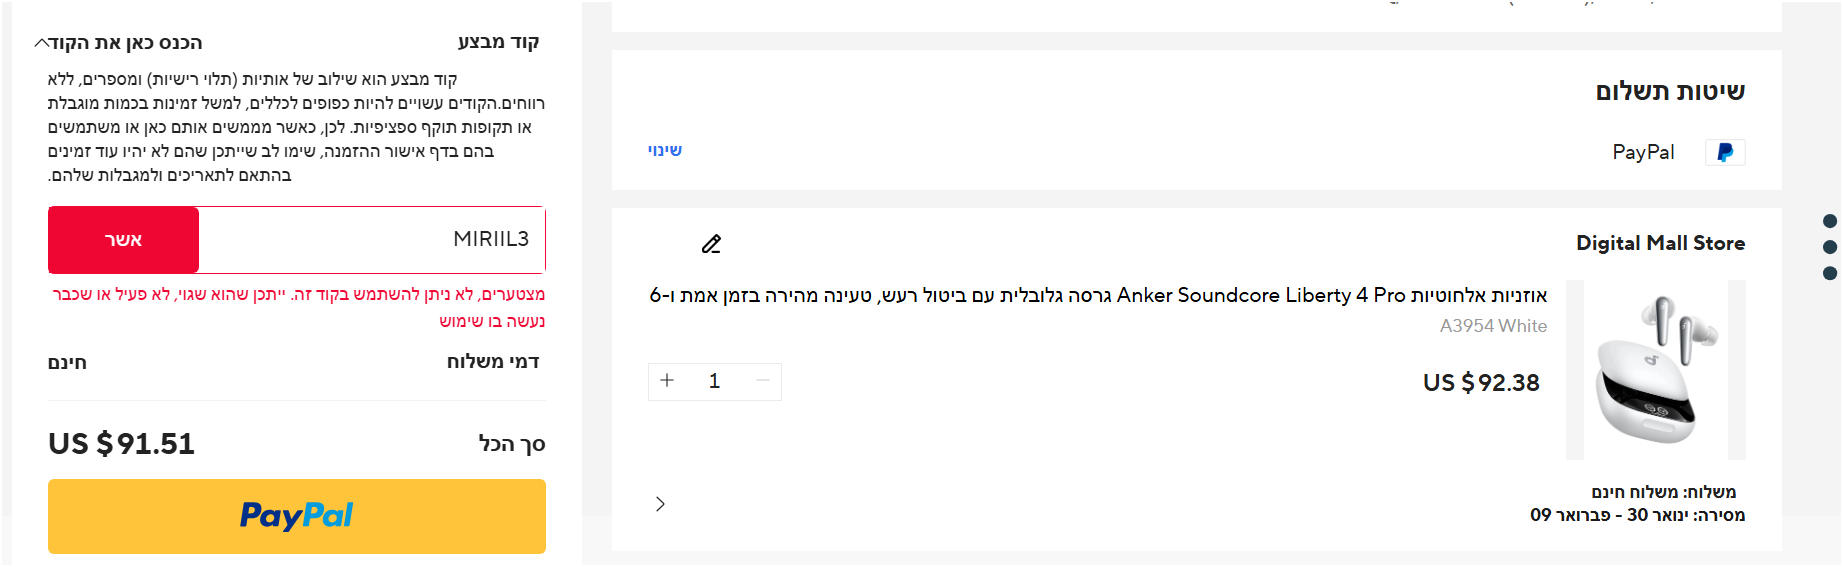Click the PayPal payment method label
Image resolution: width=1843 pixels, height=567 pixels.
point(1643,152)
